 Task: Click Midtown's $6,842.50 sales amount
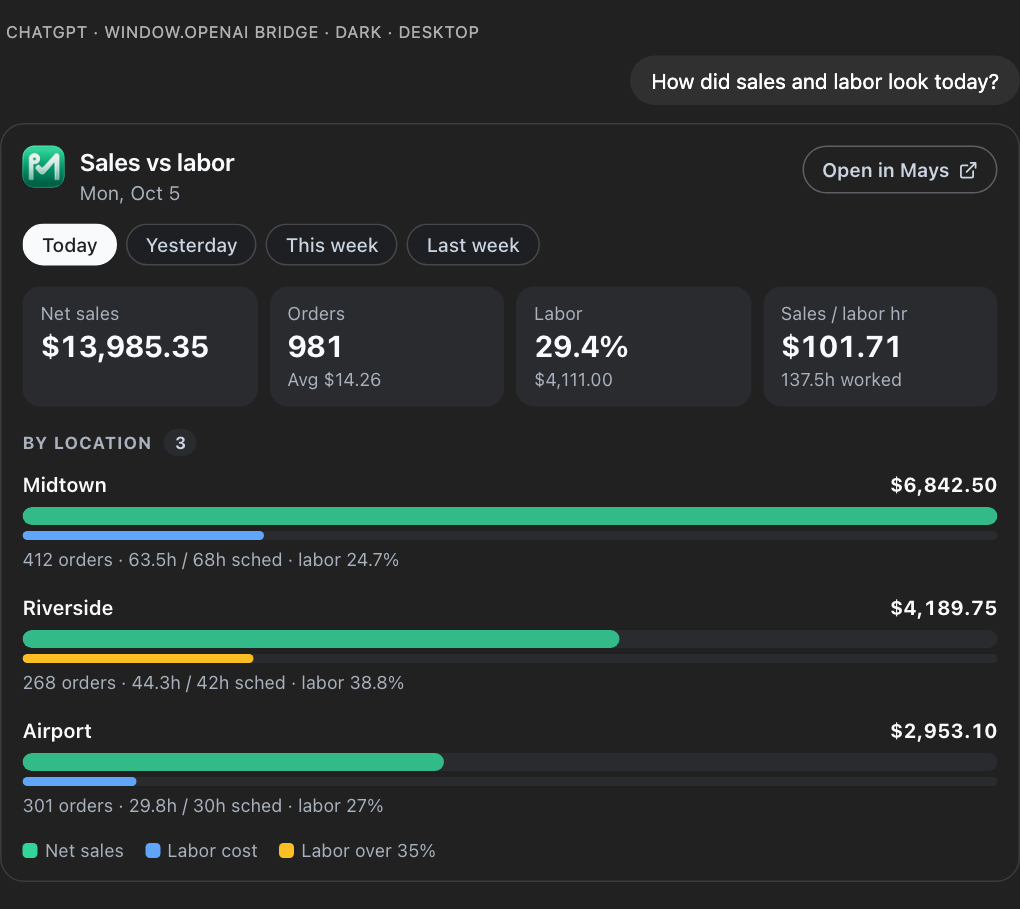943,485
